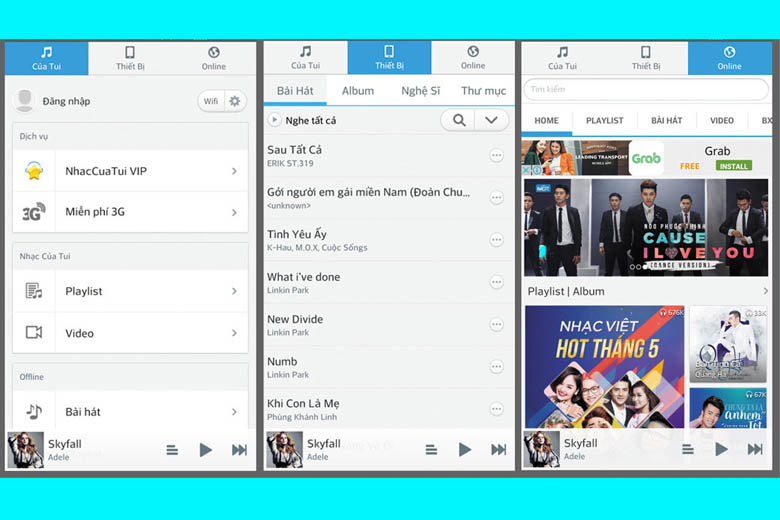Image resolution: width=780 pixels, height=520 pixels.
Task: Play Skyfall in middle screen player
Action: tap(465, 449)
